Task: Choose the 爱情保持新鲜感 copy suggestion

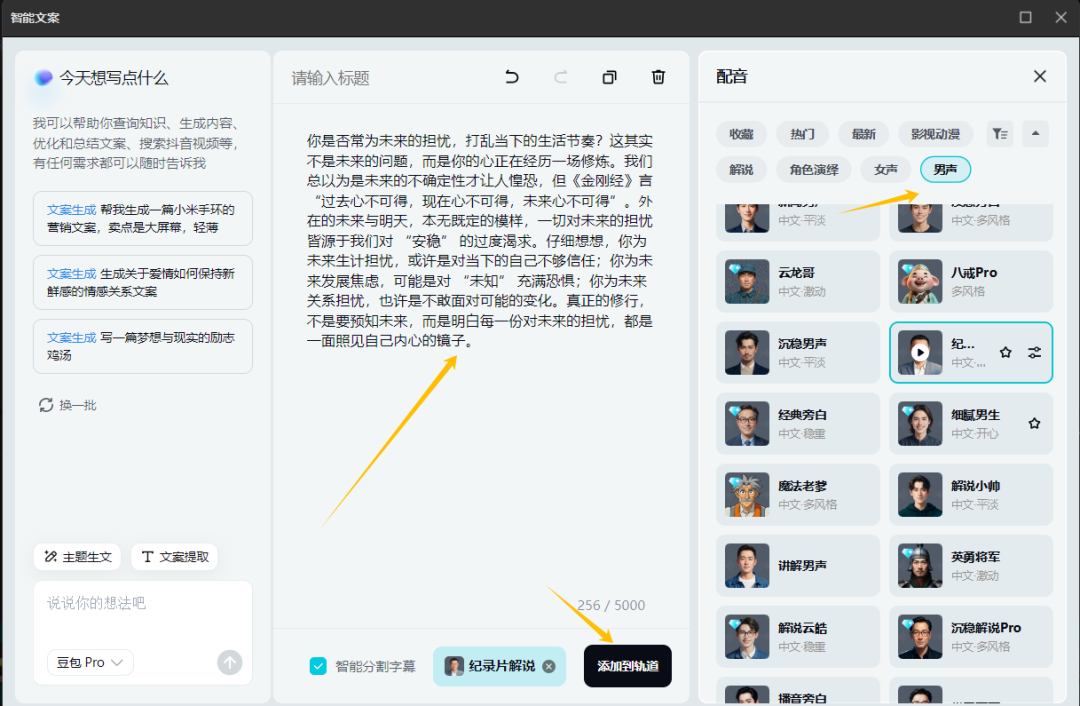Action: click(143, 282)
